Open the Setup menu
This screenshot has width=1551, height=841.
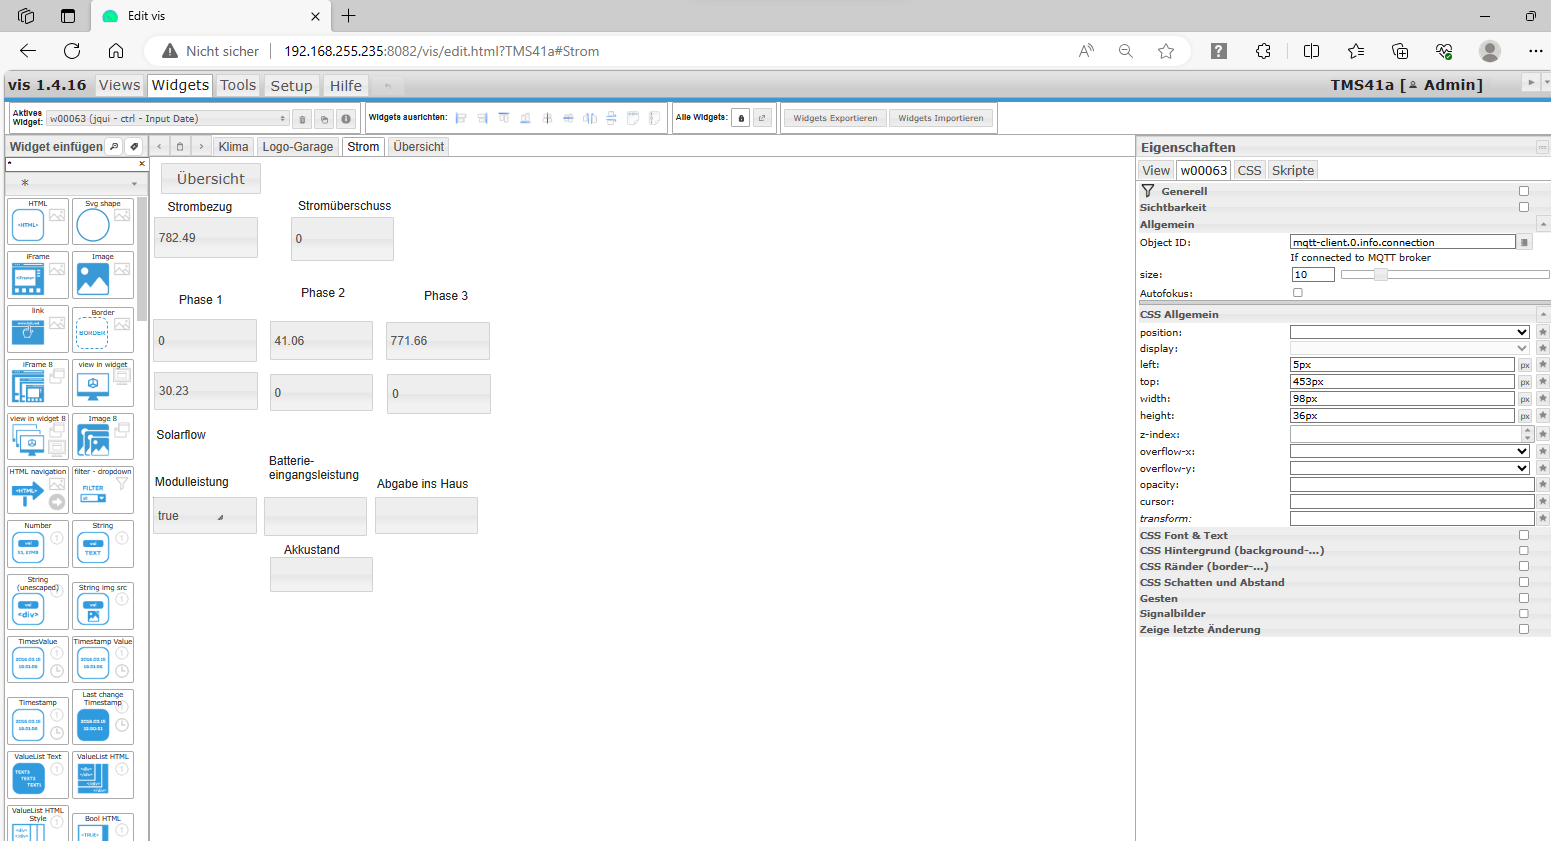click(x=292, y=86)
